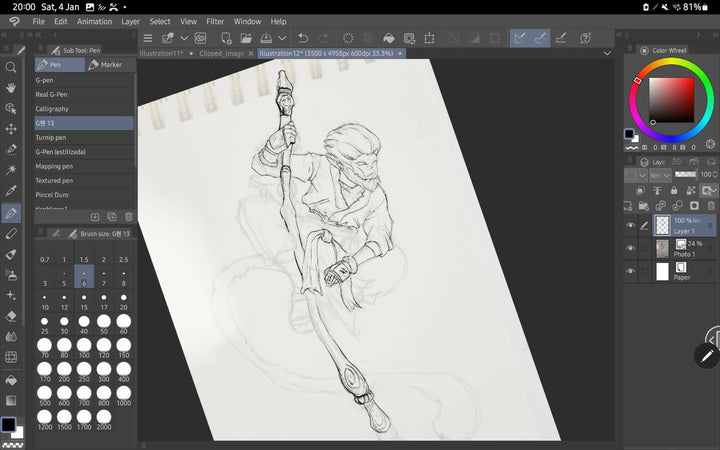The height and width of the screenshot is (450, 720).
Task: Hide the Paper layer
Action: coord(630,271)
